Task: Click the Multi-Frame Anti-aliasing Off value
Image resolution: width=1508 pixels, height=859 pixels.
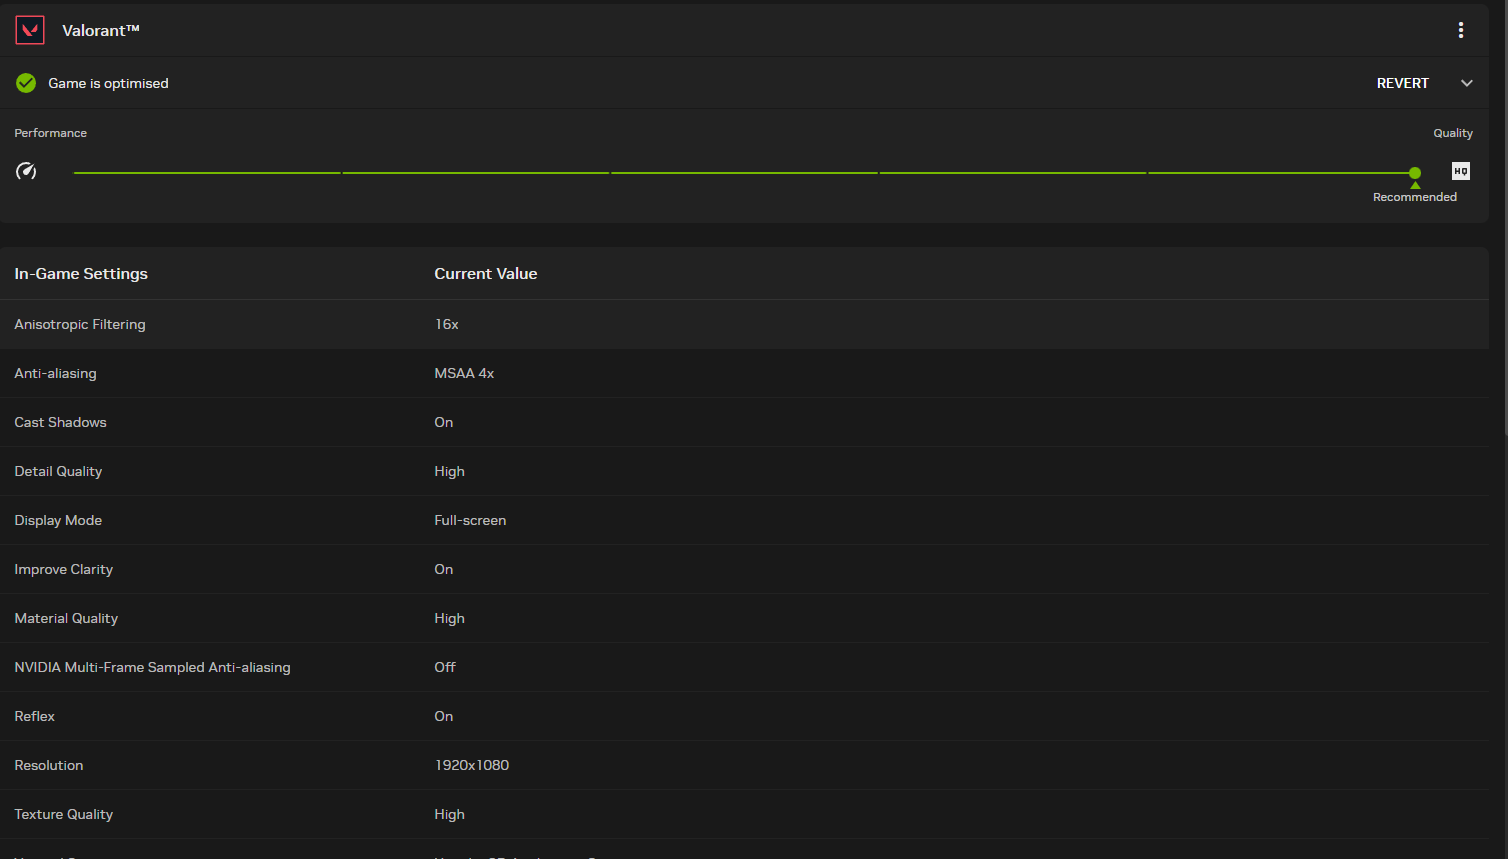Action: tap(445, 667)
